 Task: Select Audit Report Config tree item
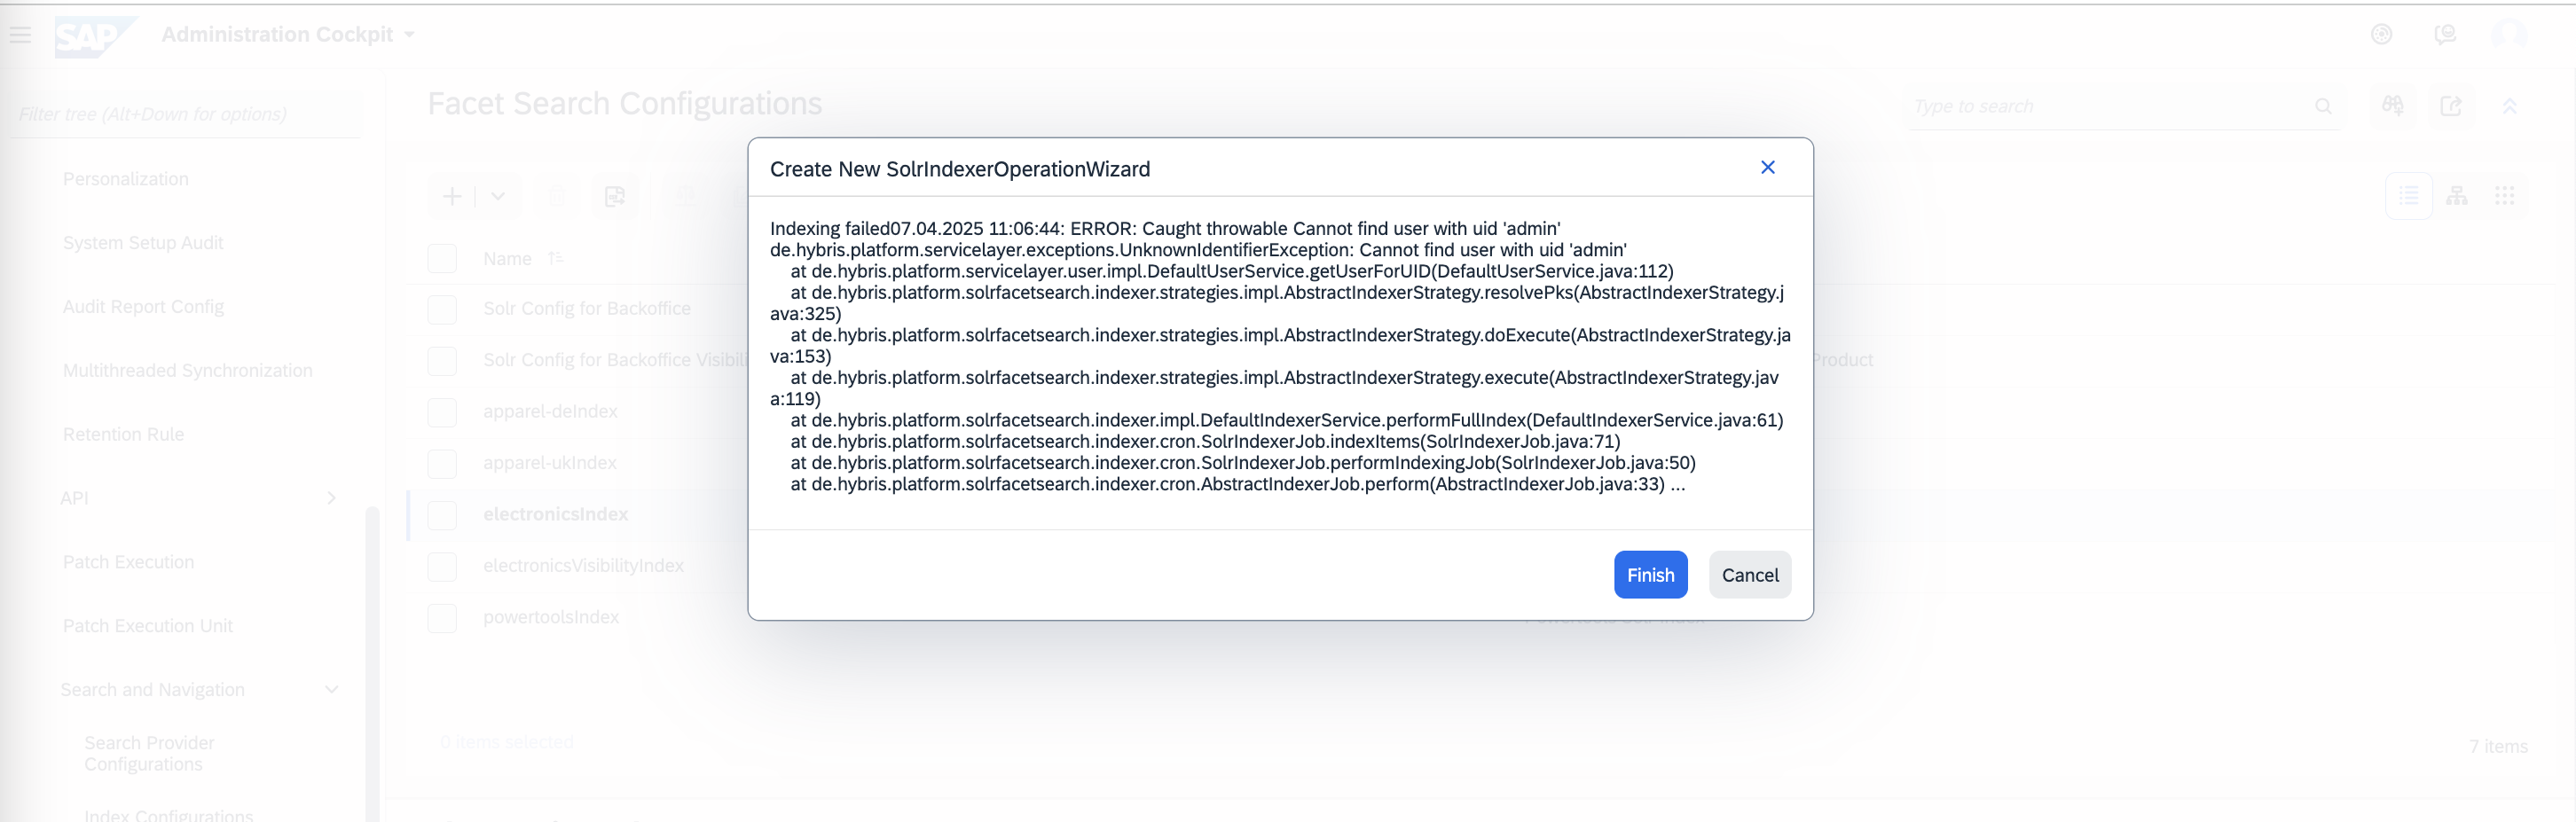143,307
